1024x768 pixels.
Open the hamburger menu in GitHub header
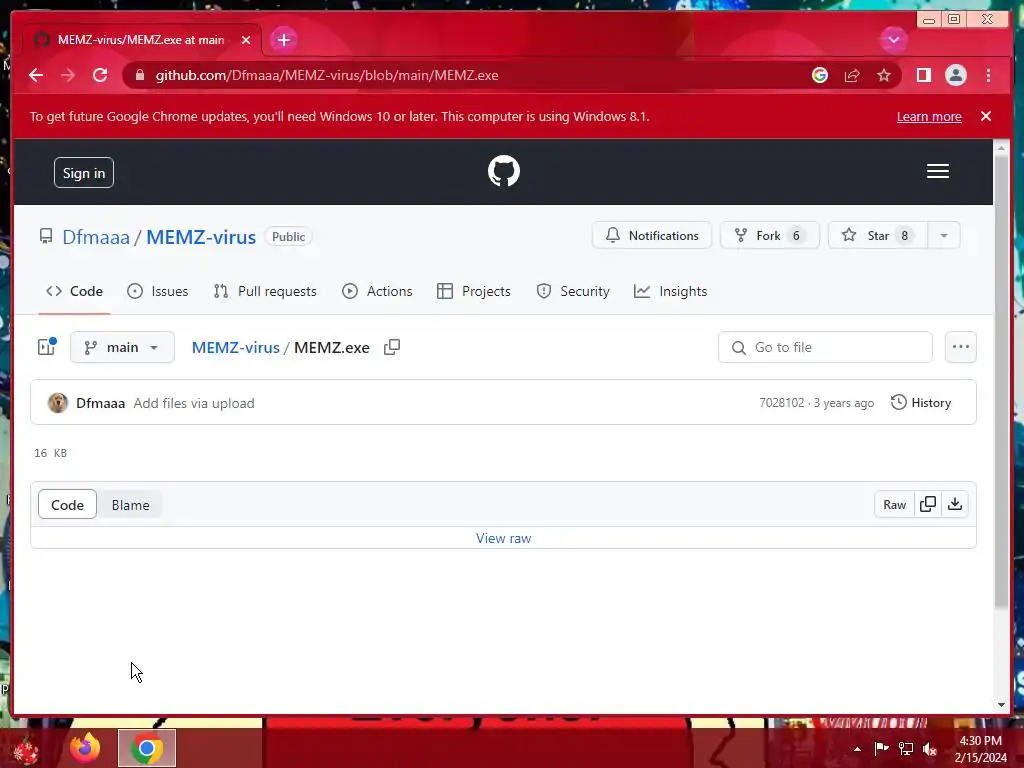[938, 171]
